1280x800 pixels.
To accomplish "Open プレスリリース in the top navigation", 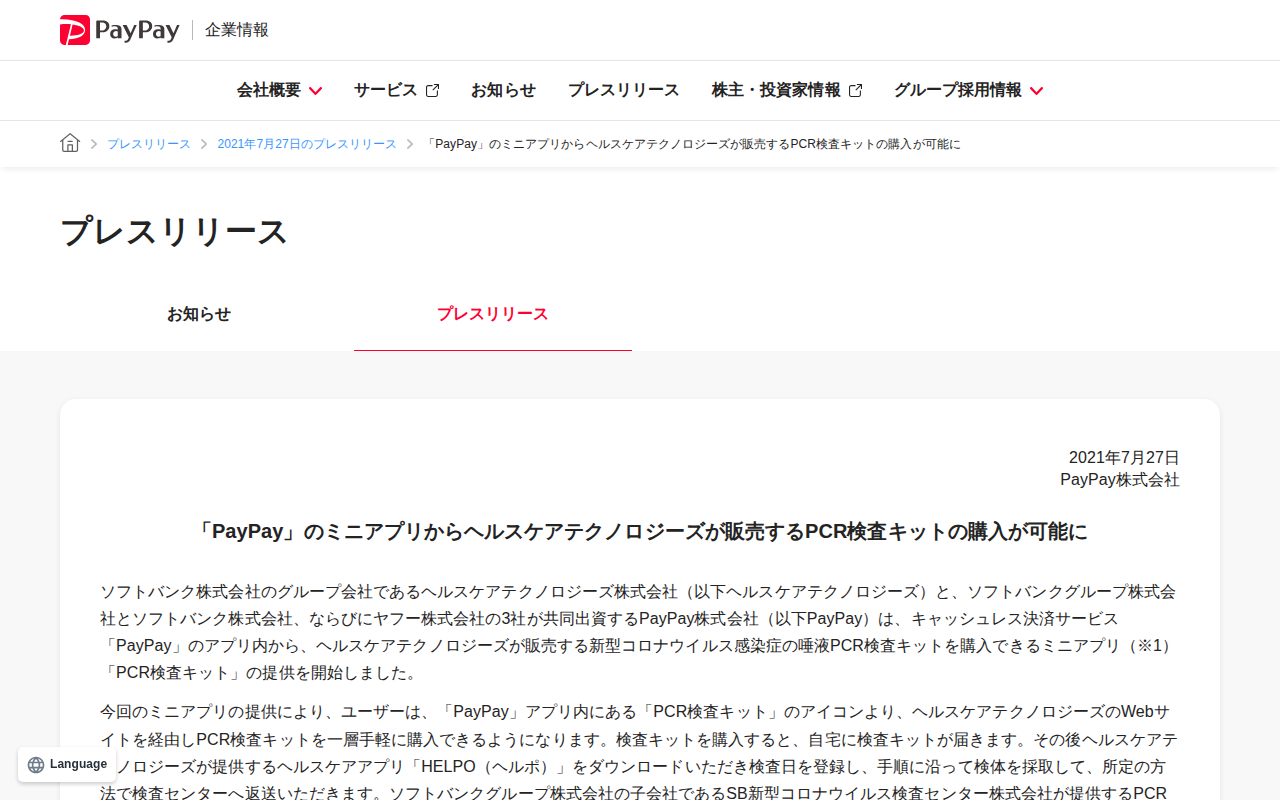I will (x=624, y=90).
